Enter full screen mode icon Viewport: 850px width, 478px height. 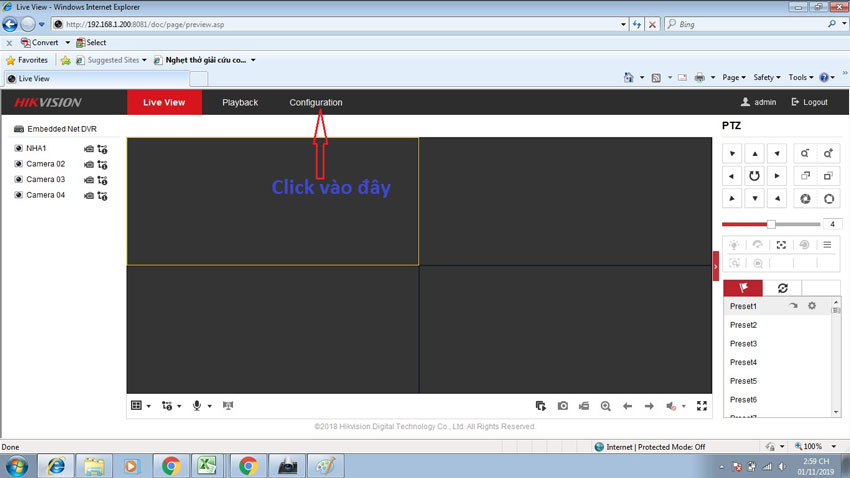tap(702, 406)
